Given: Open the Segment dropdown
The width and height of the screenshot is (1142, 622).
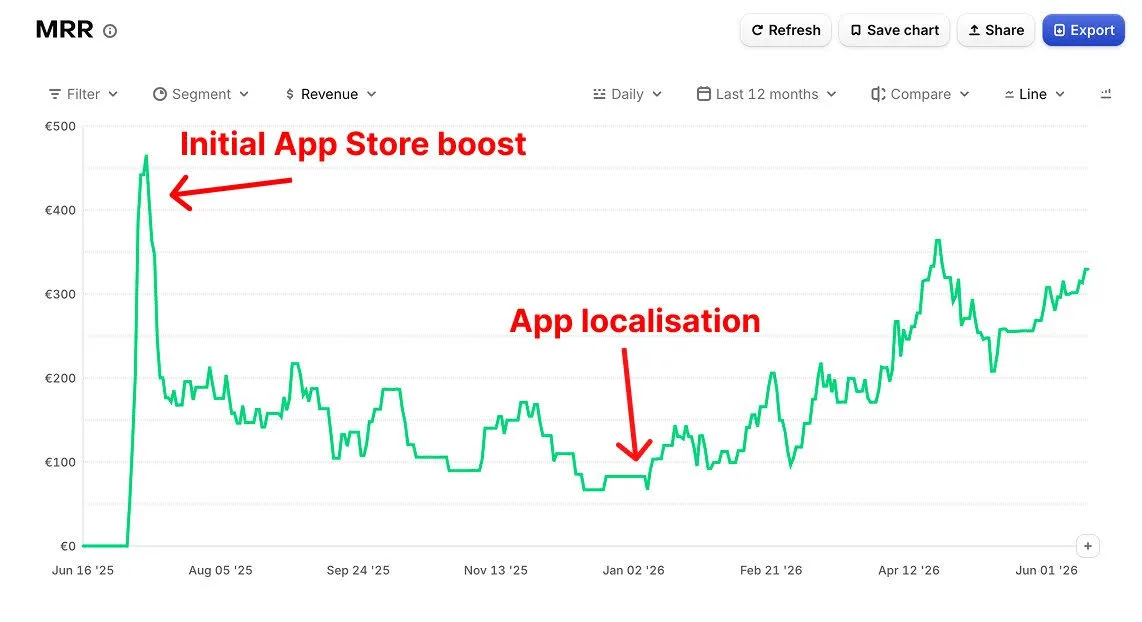Looking at the screenshot, I should tap(201, 94).
